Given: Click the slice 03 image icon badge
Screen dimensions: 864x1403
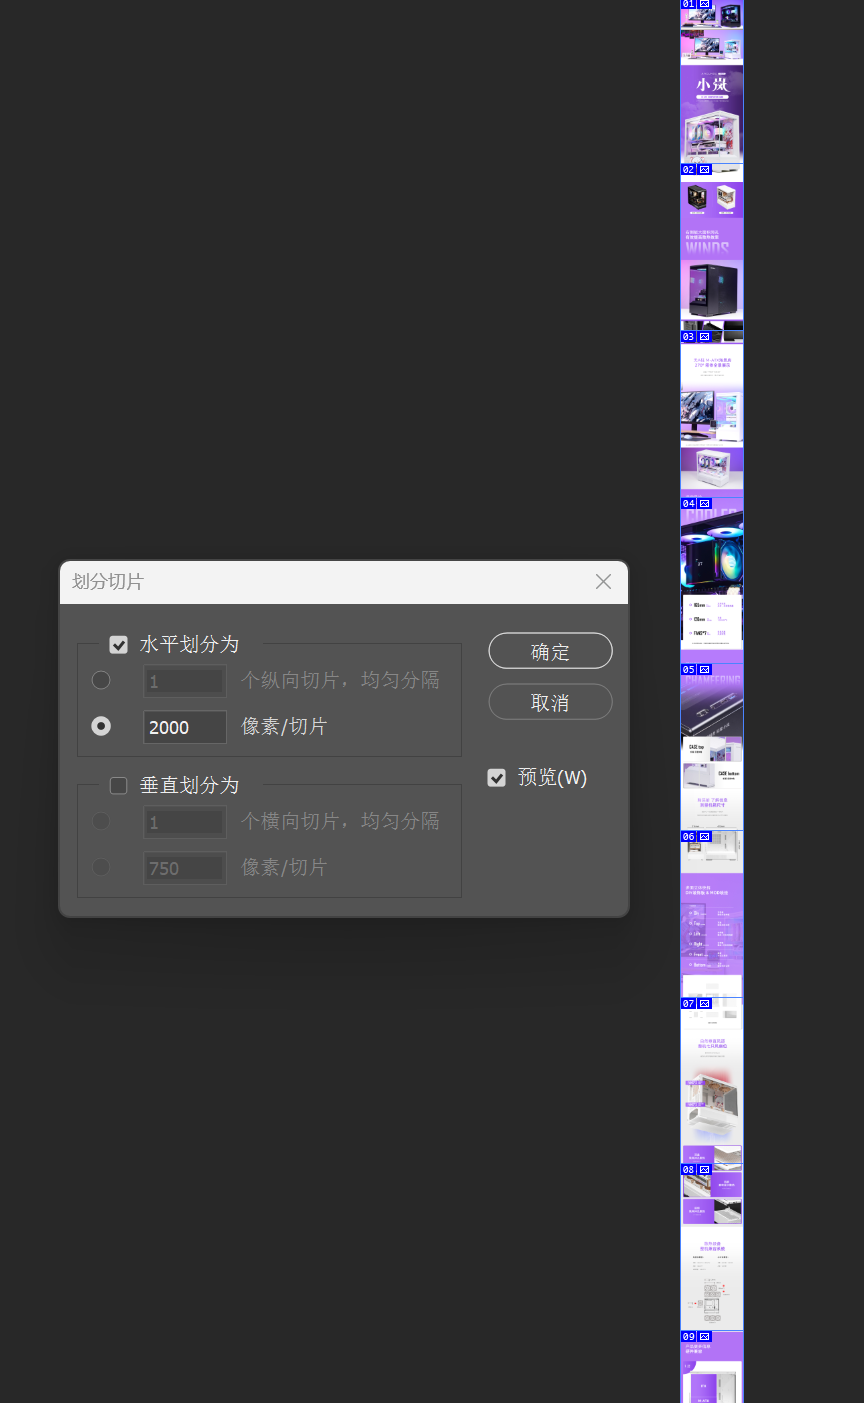Looking at the screenshot, I should (x=704, y=337).
